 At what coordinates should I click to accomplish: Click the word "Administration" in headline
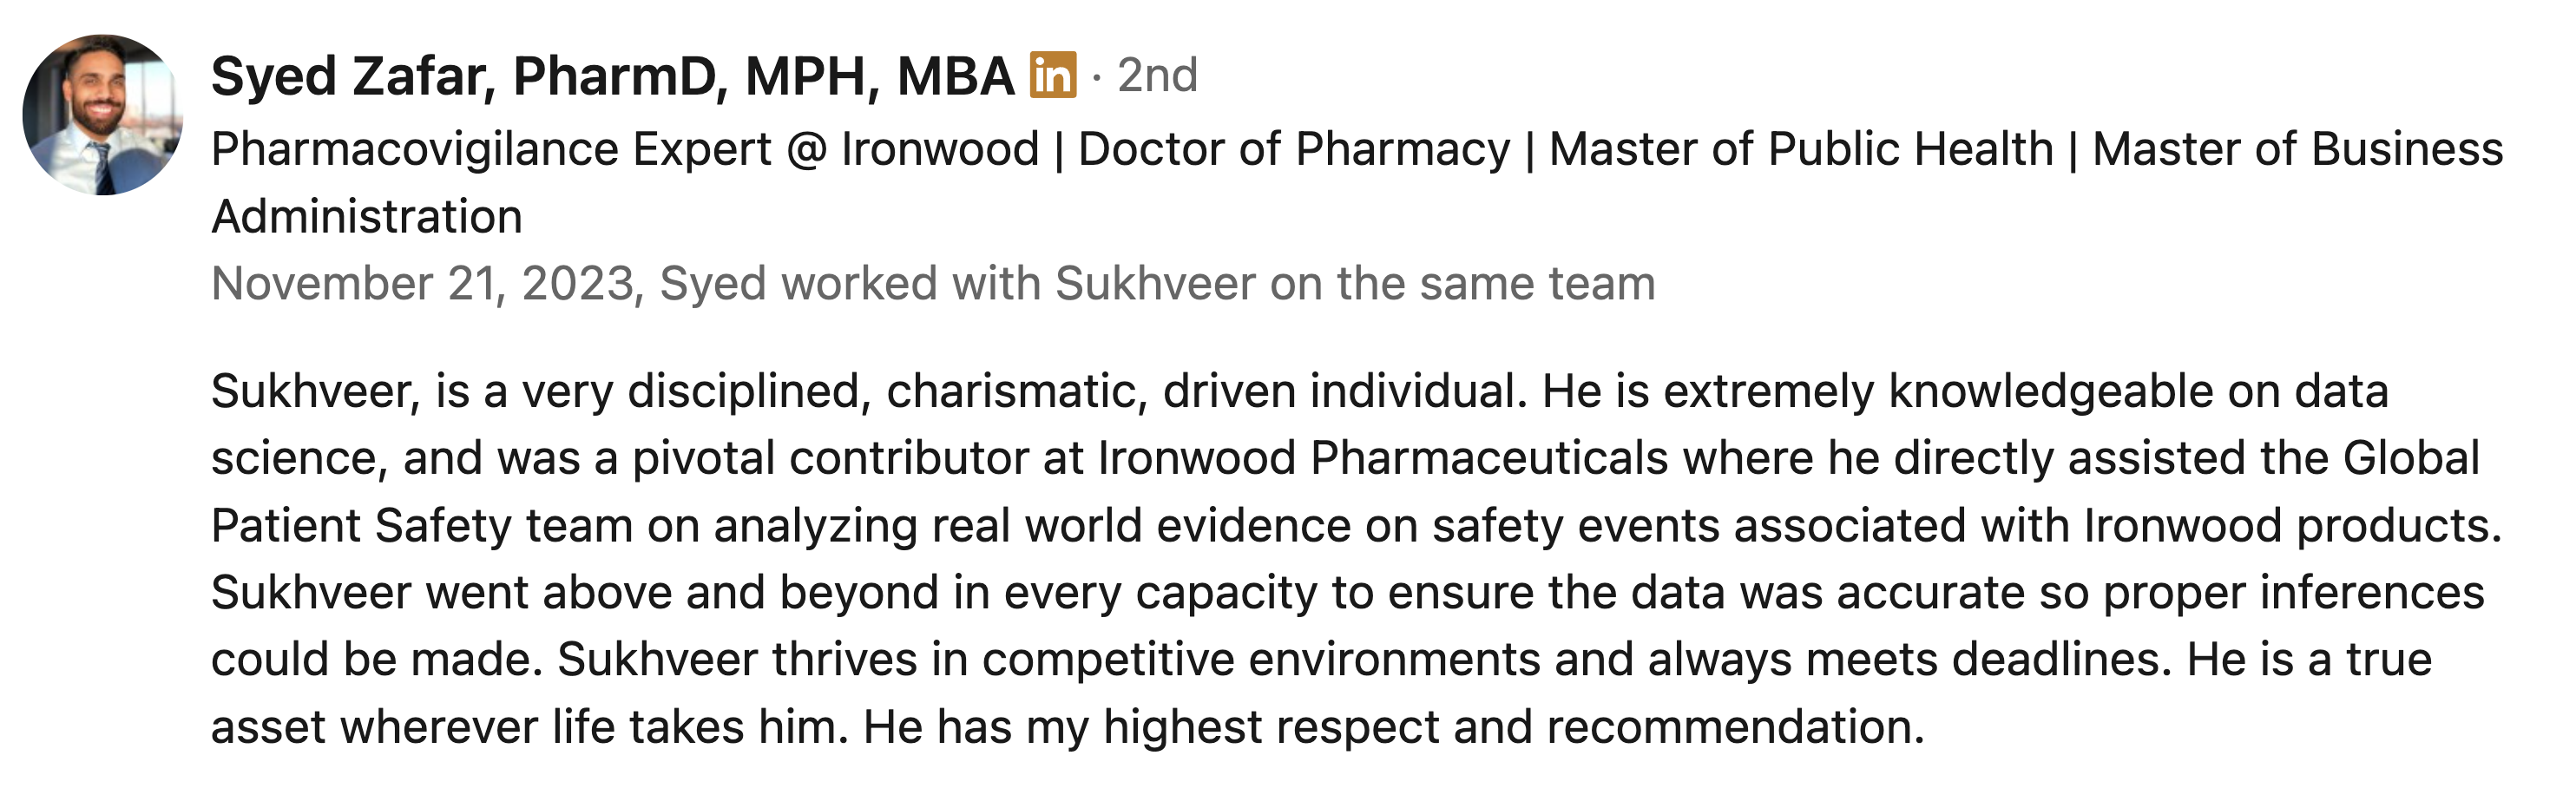[x=367, y=217]
